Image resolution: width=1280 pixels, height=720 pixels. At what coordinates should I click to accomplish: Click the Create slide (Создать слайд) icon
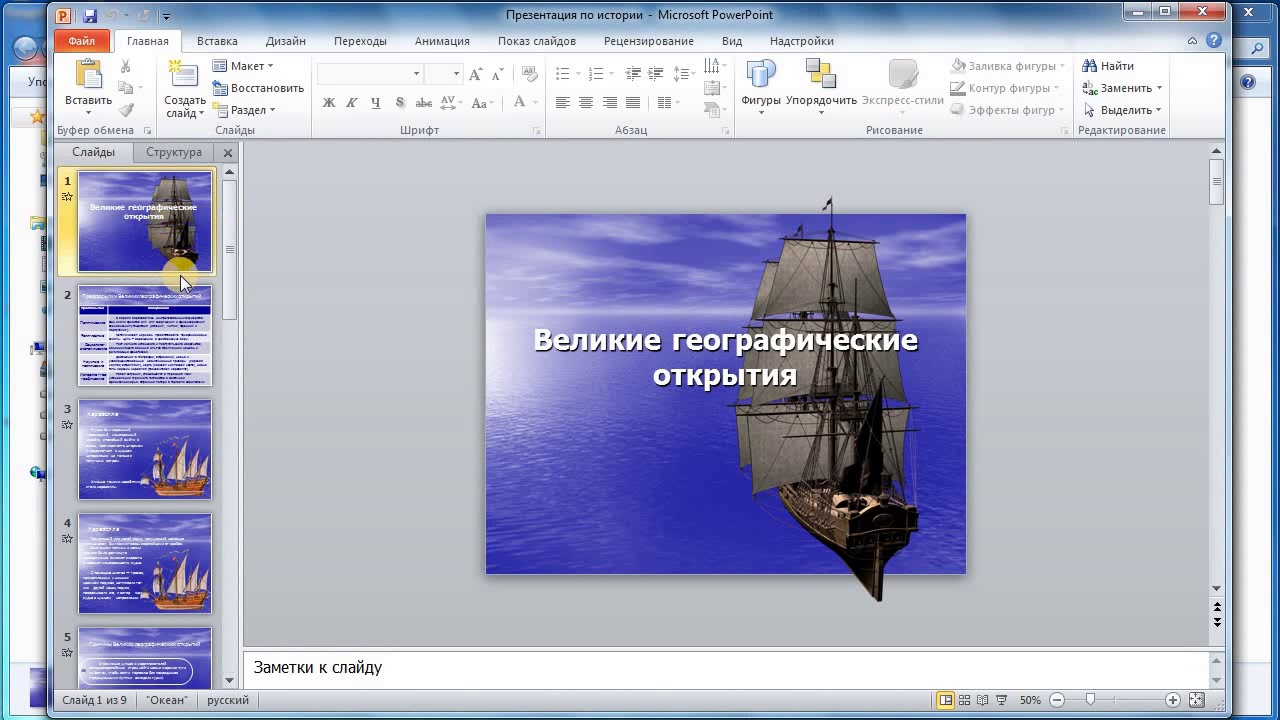click(x=184, y=75)
